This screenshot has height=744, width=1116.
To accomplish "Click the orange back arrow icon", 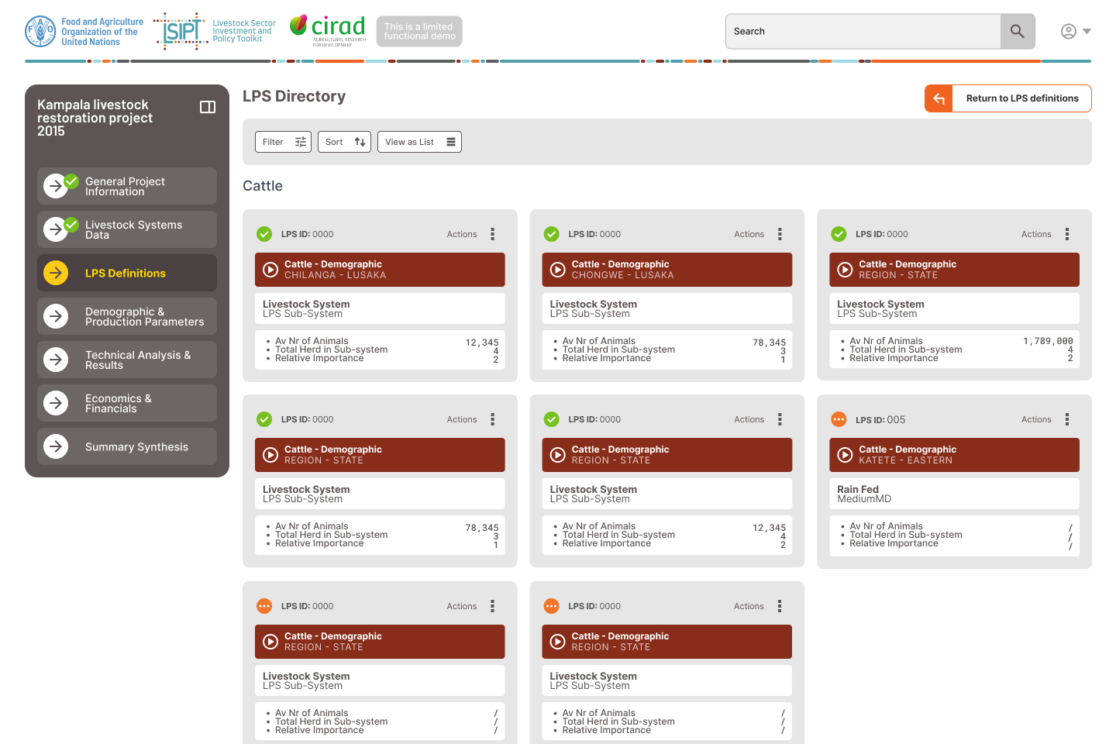I will tap(938, 98).
